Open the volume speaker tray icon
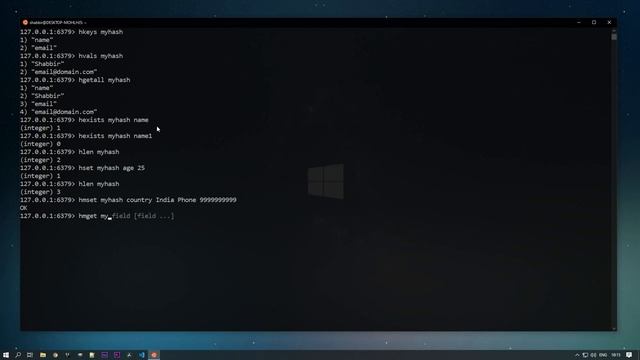640x360 pixels. click(x=593, y=355)
